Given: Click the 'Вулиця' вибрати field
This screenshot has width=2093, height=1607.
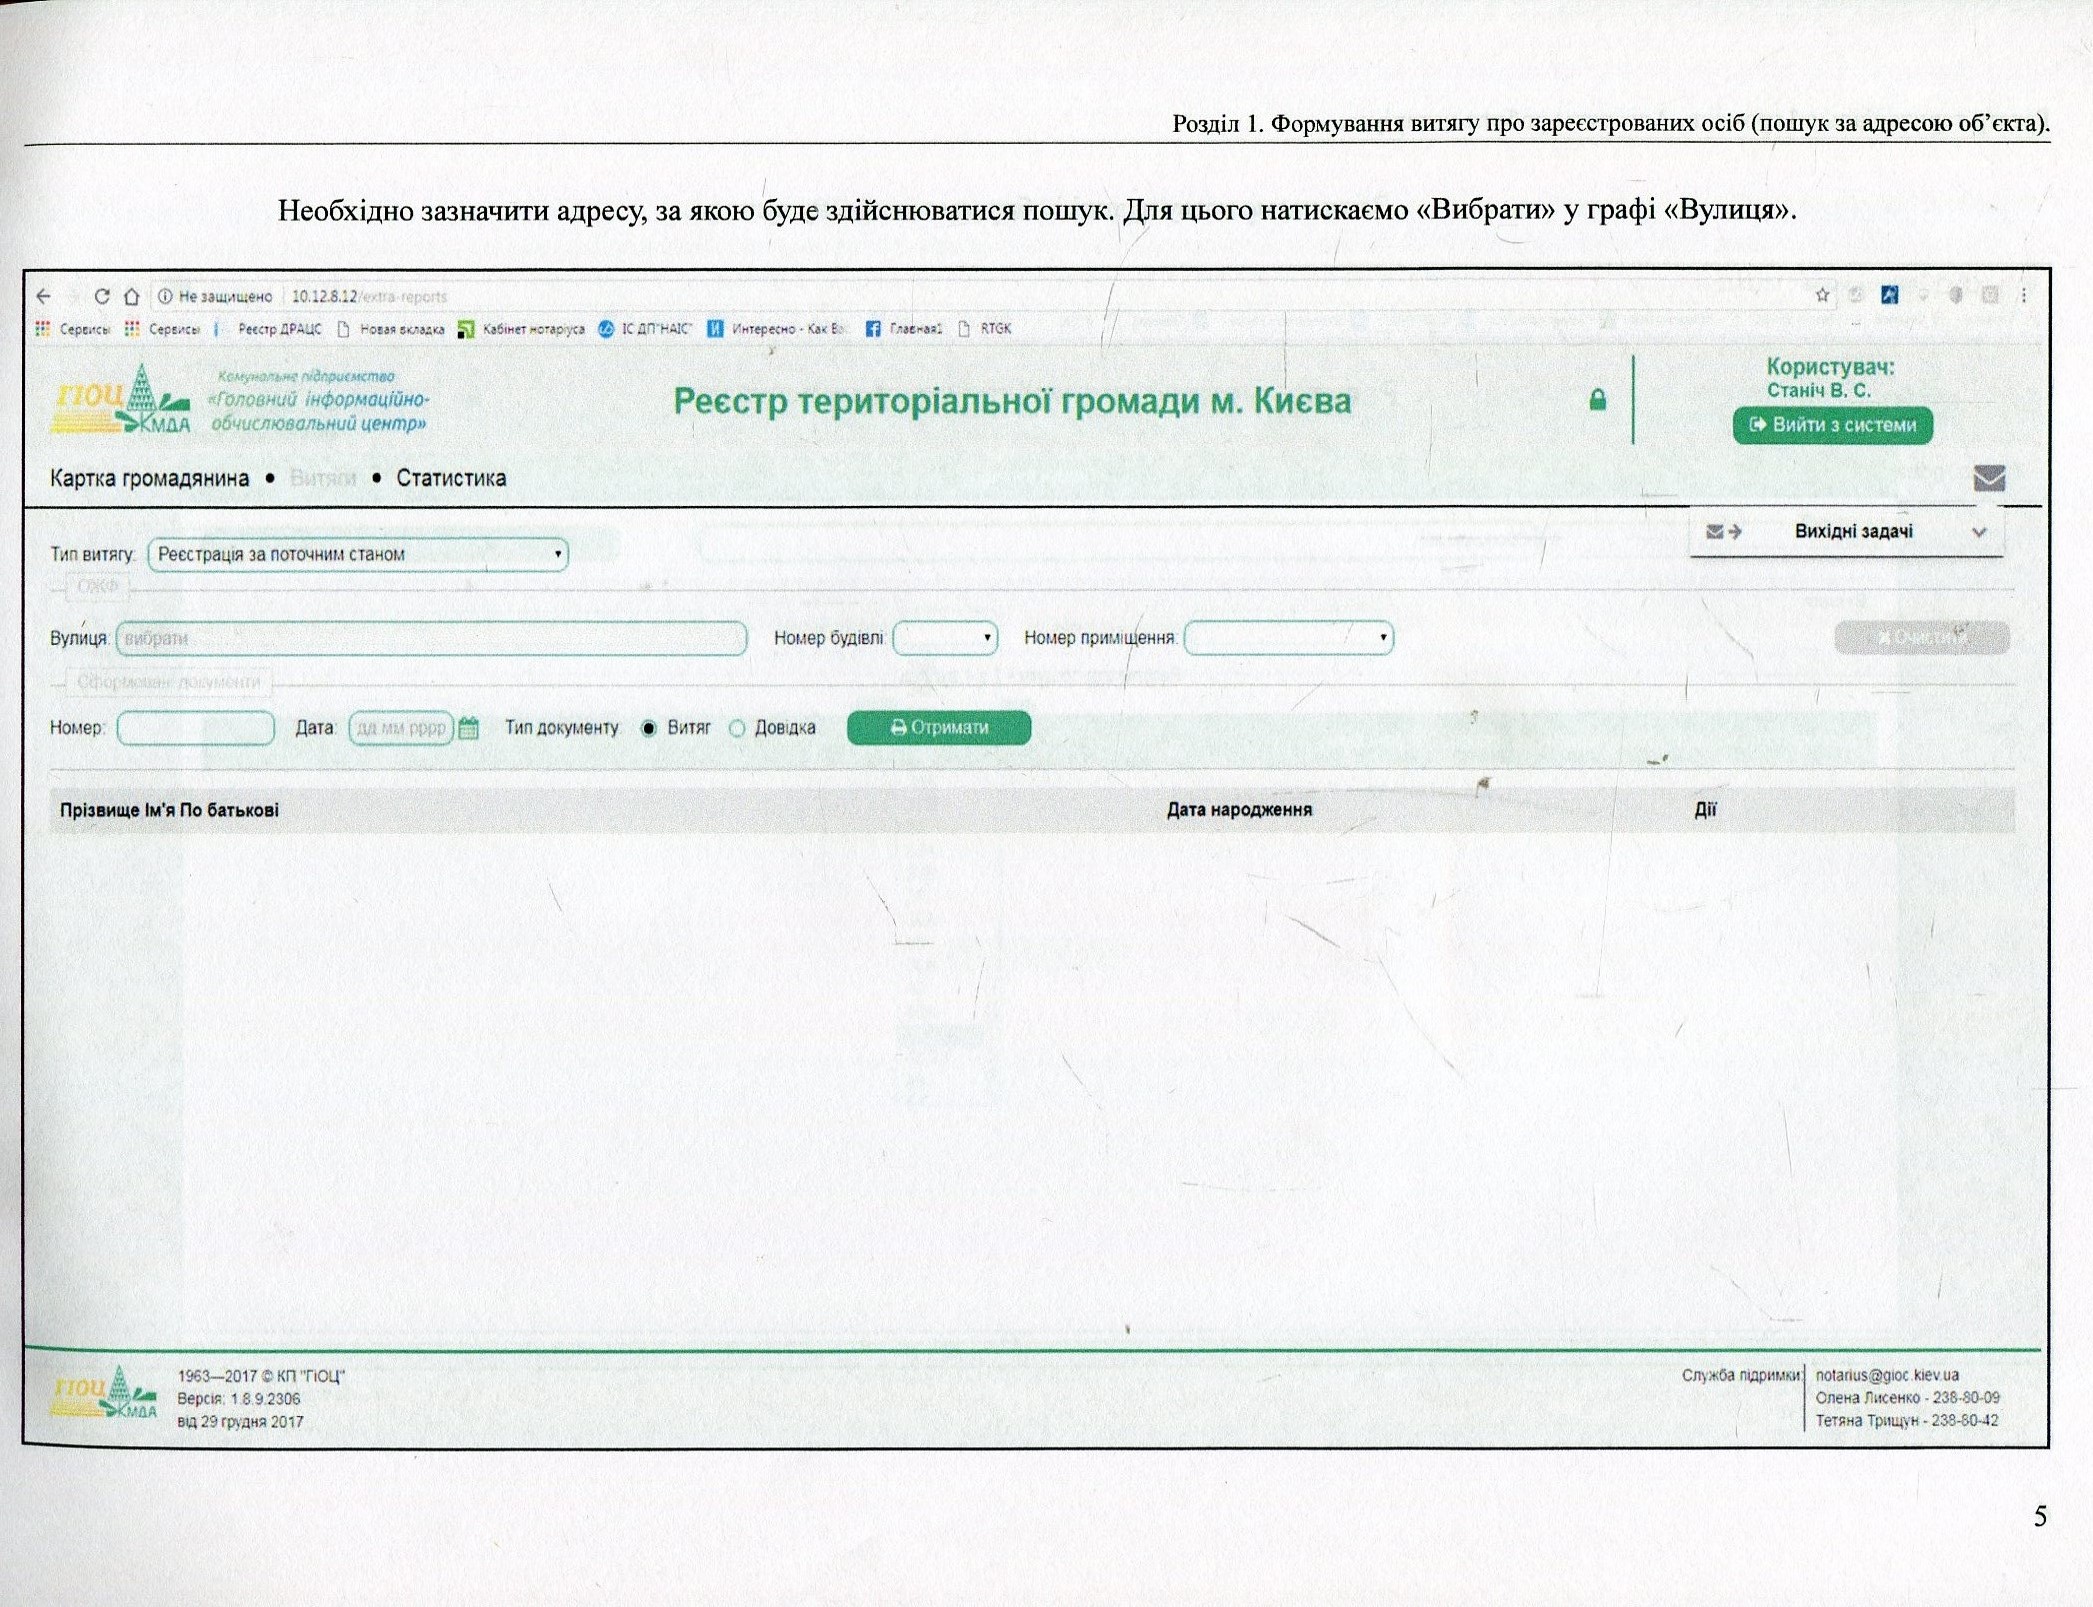Looking at the screenshot, I should (x=431, y=638).
